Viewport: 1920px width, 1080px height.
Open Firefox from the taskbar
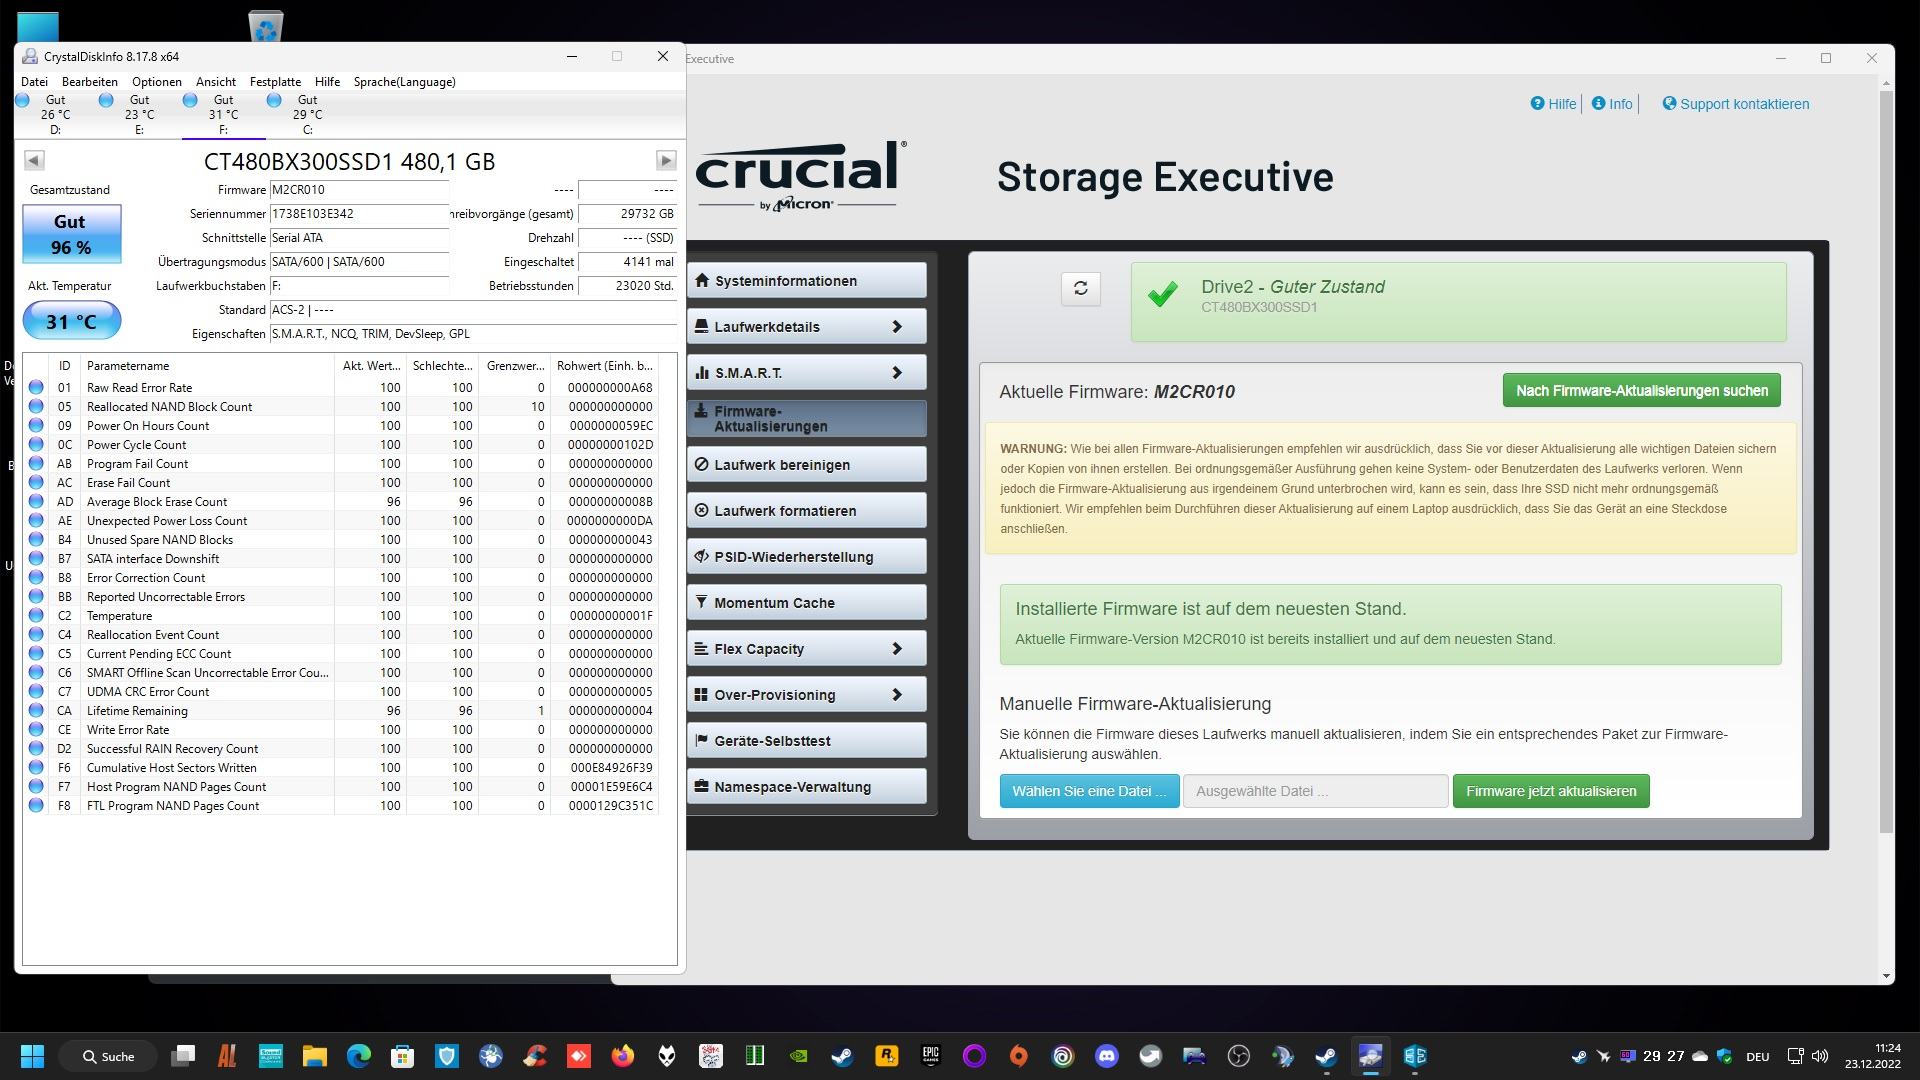tap(623, 1056)
